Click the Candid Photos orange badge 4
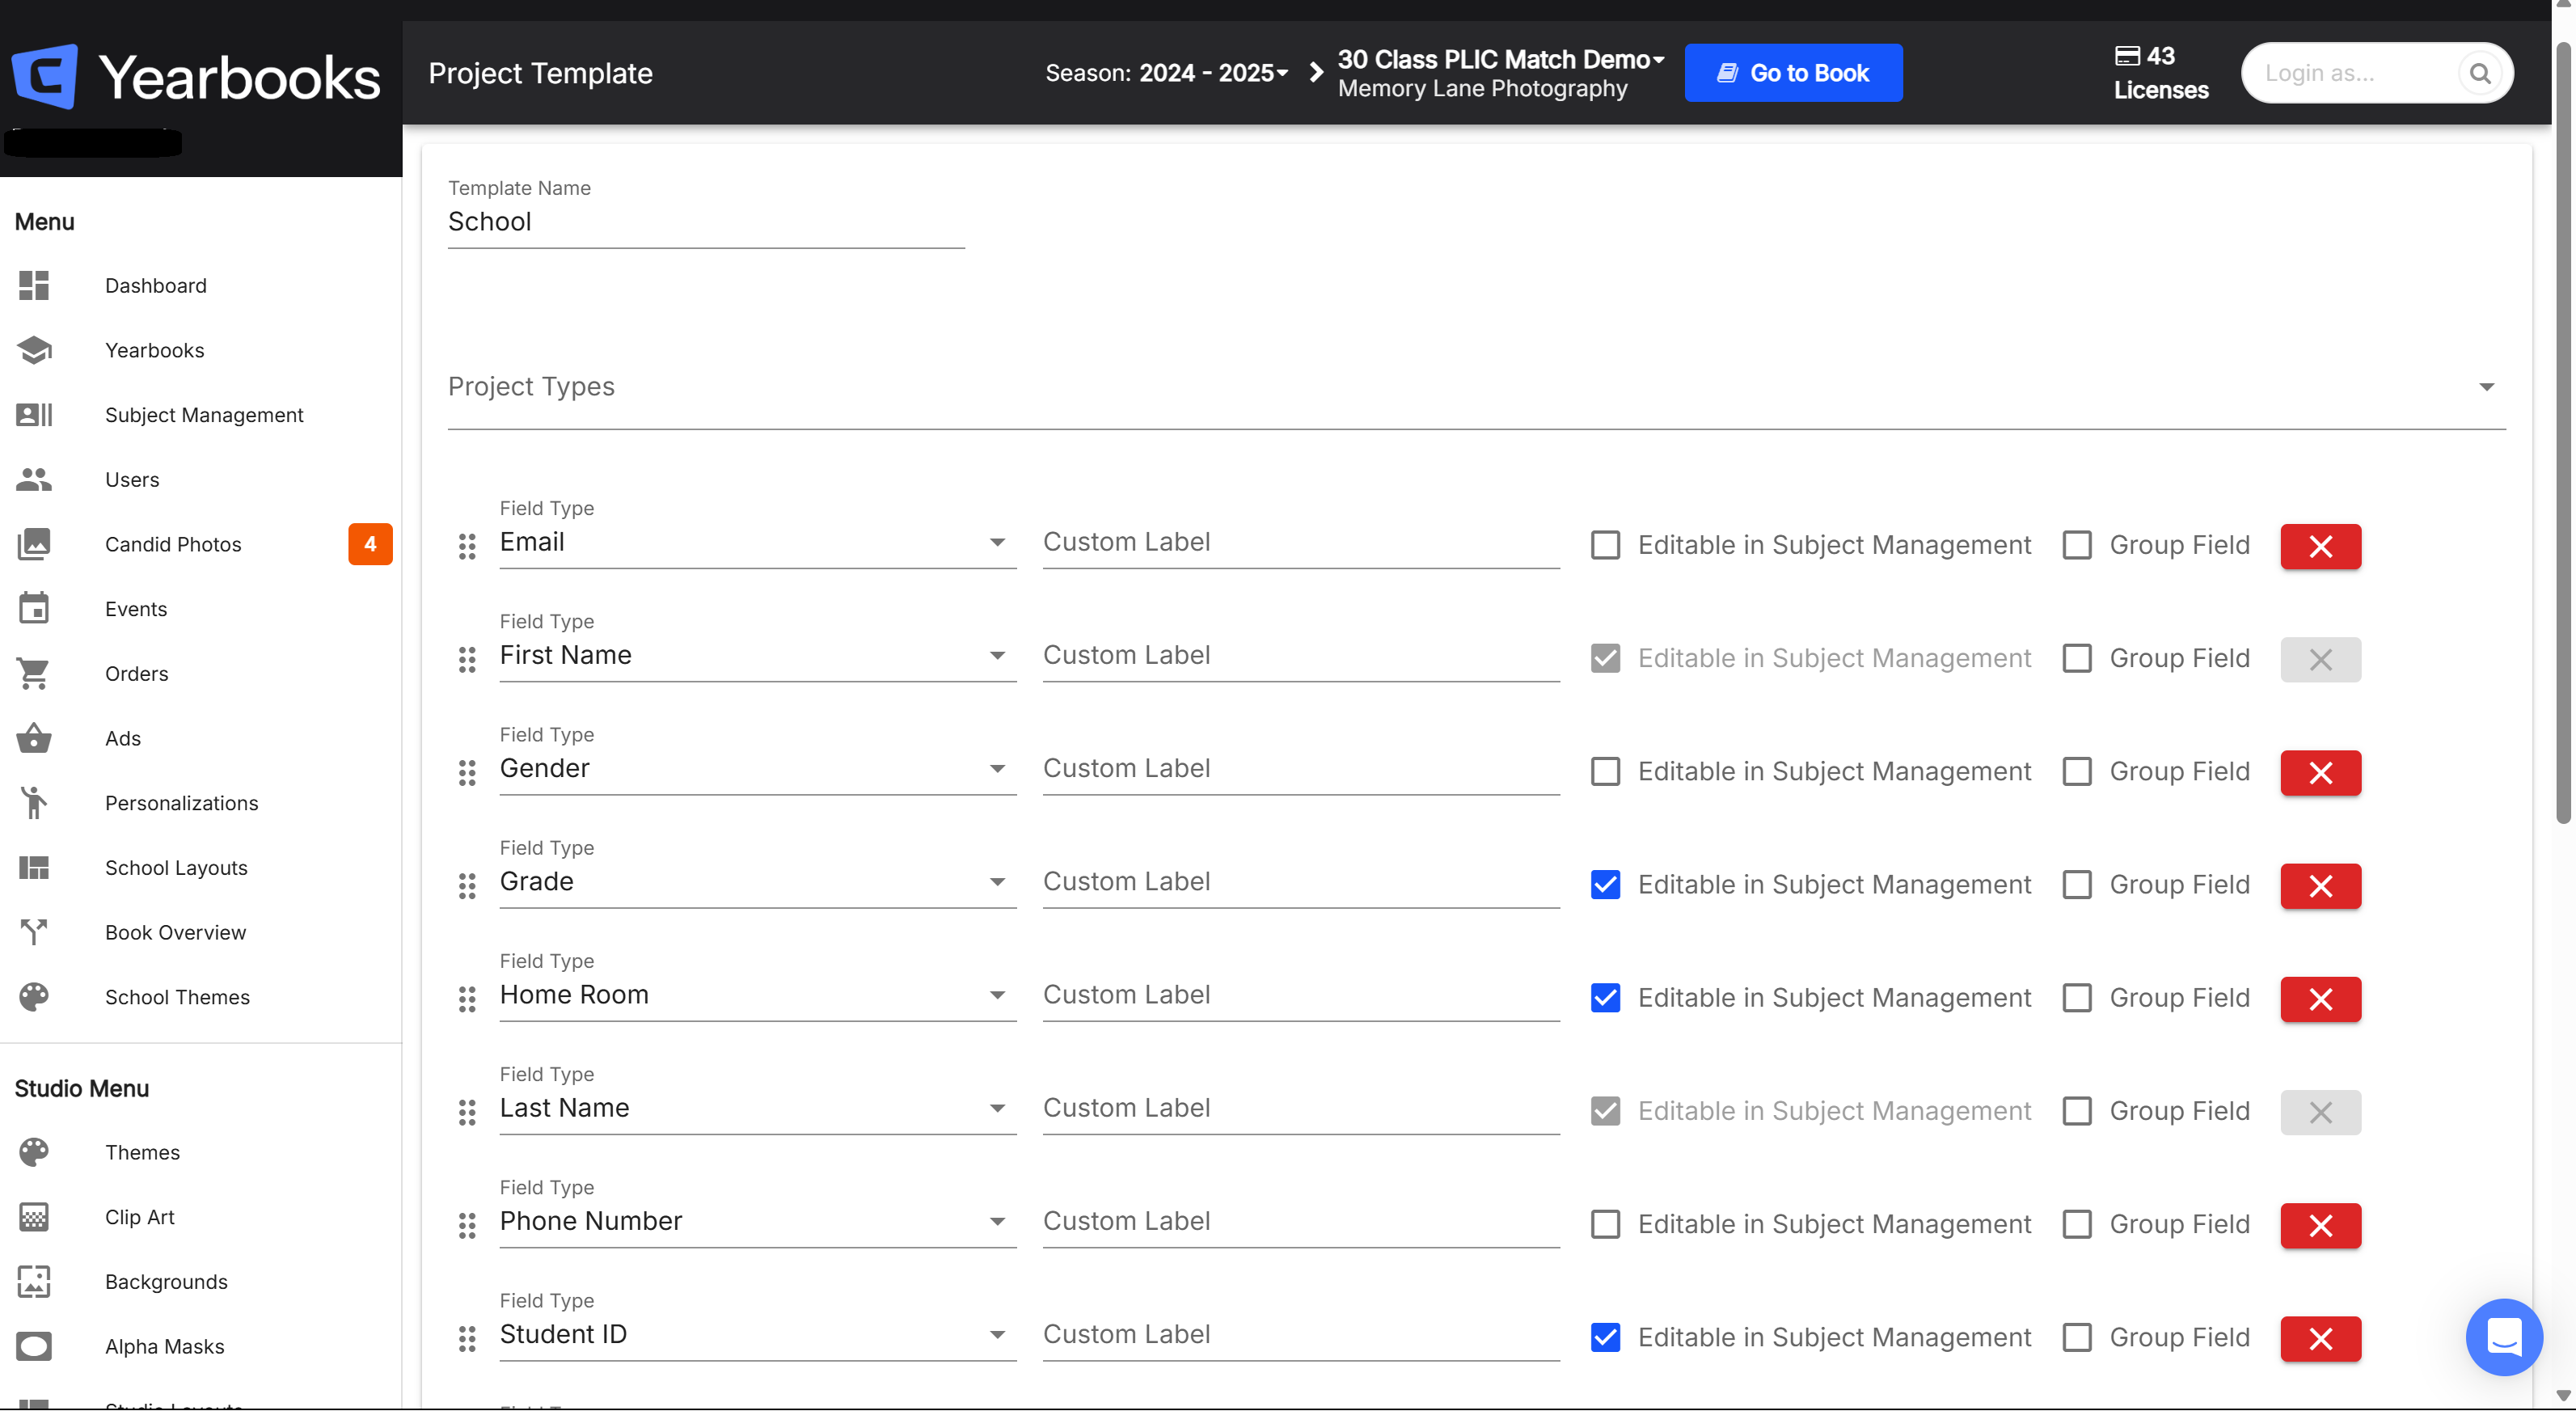 (x=370, y=544)
